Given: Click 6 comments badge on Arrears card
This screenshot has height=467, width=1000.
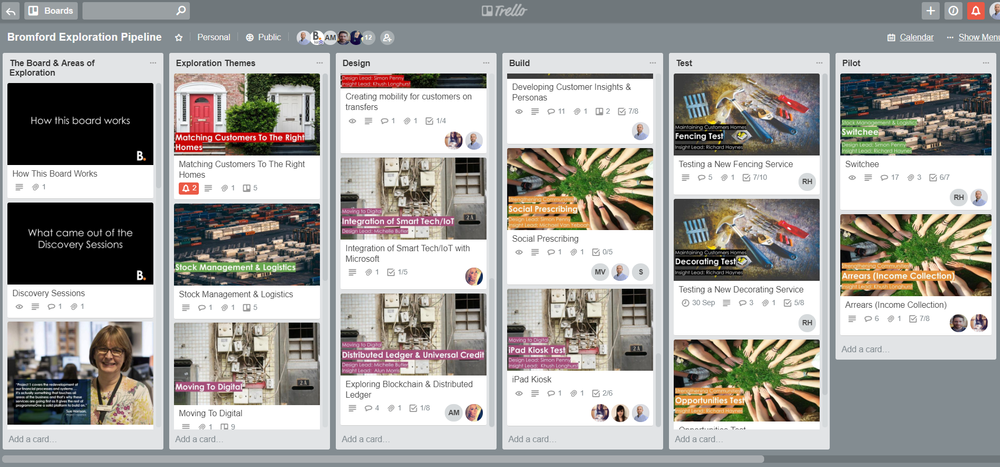Looking at the screenshot, I should [872, 318].
